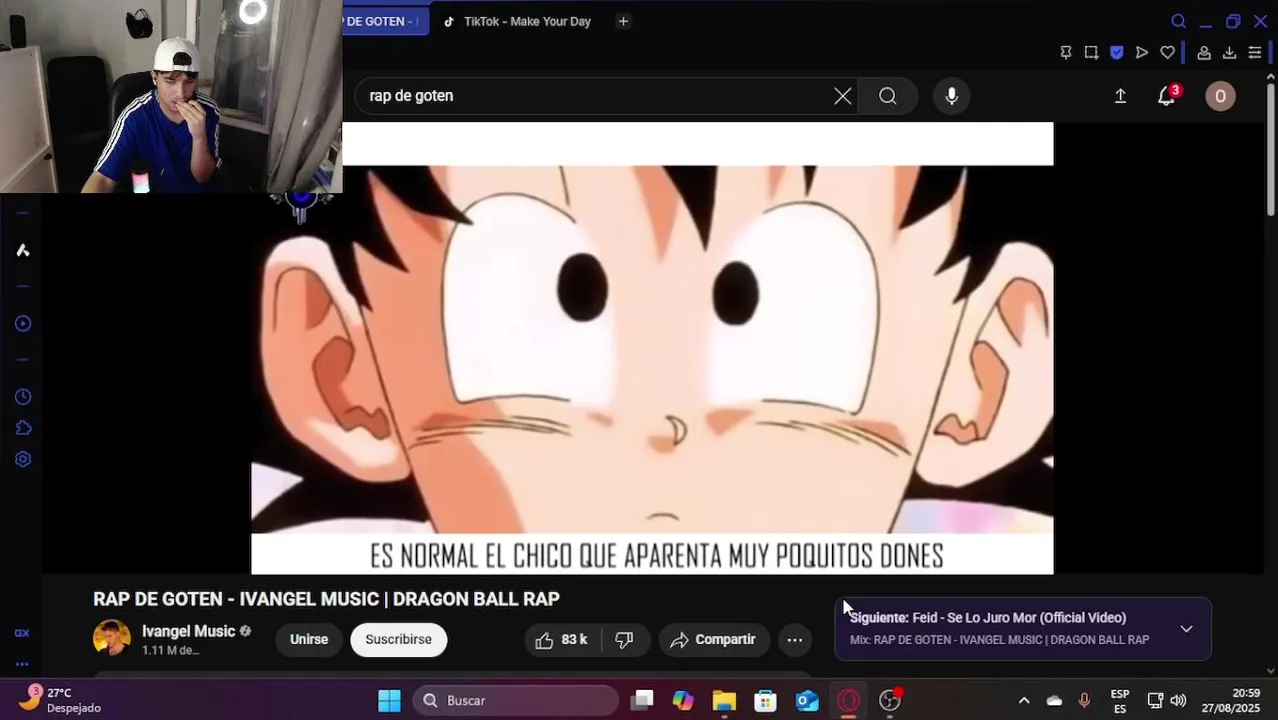Click the tray microphone icon
The height and width of the screenshot is (720, 1278).
(x=1084, y=700)
